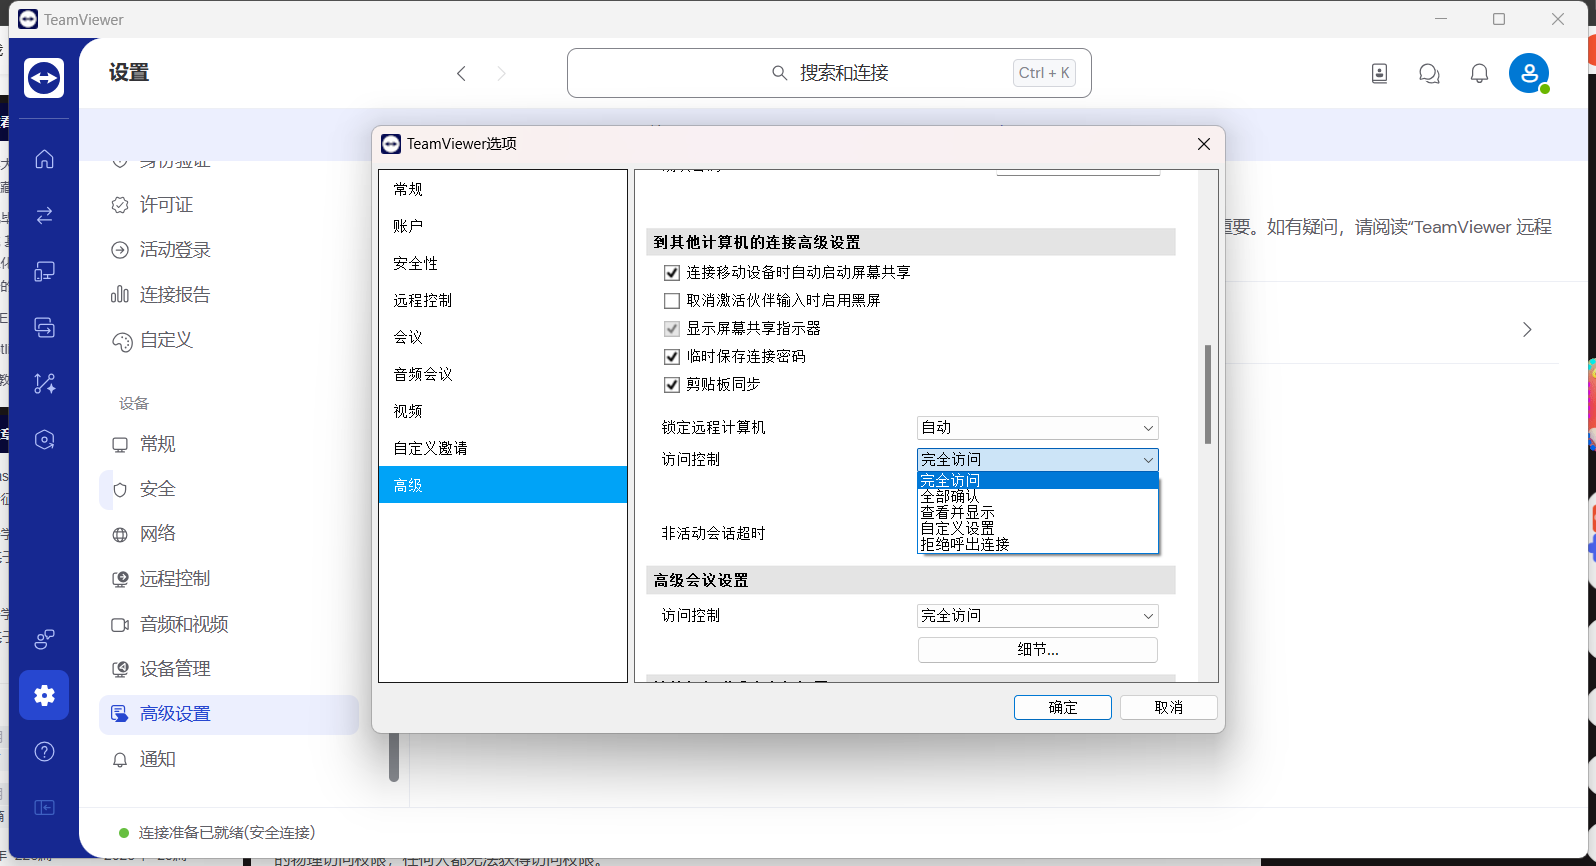
Task: Enable 取消激活伙伴输入时启用黑屏 checkbox
Action: point(672,300)
